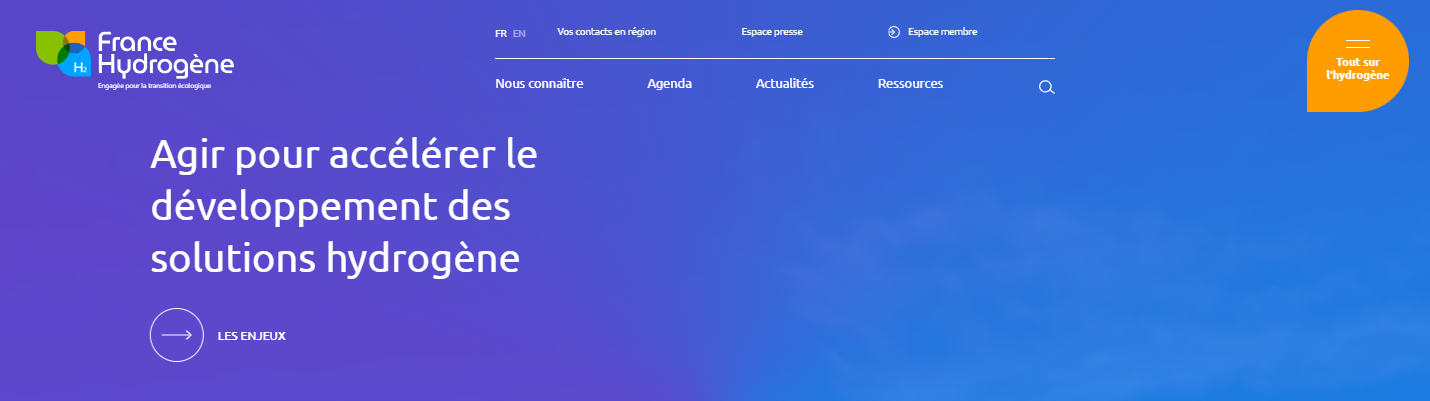This screenshot has width=1430, height=401.
Task: Open the hamburger lines in orange bubble
Action: (1357, 43)
